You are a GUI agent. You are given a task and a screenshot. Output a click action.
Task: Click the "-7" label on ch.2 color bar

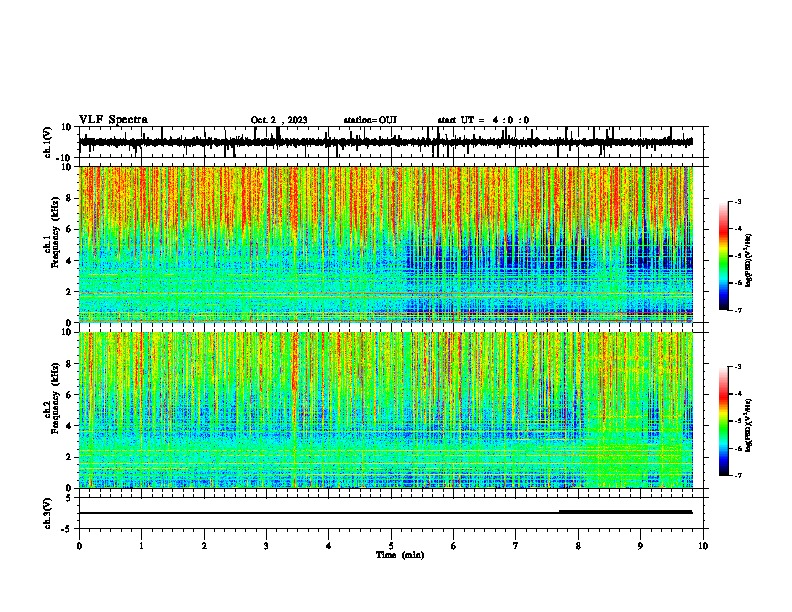738,475
